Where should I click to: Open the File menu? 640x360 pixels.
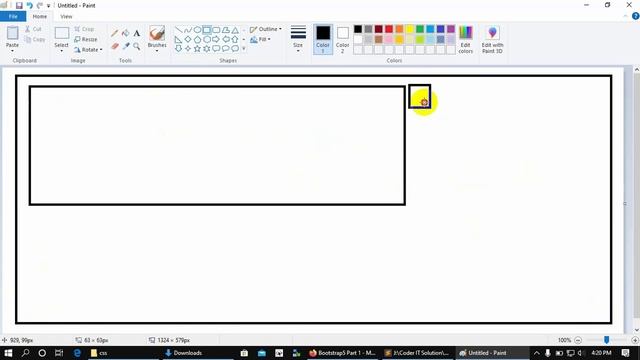point(13,16)
